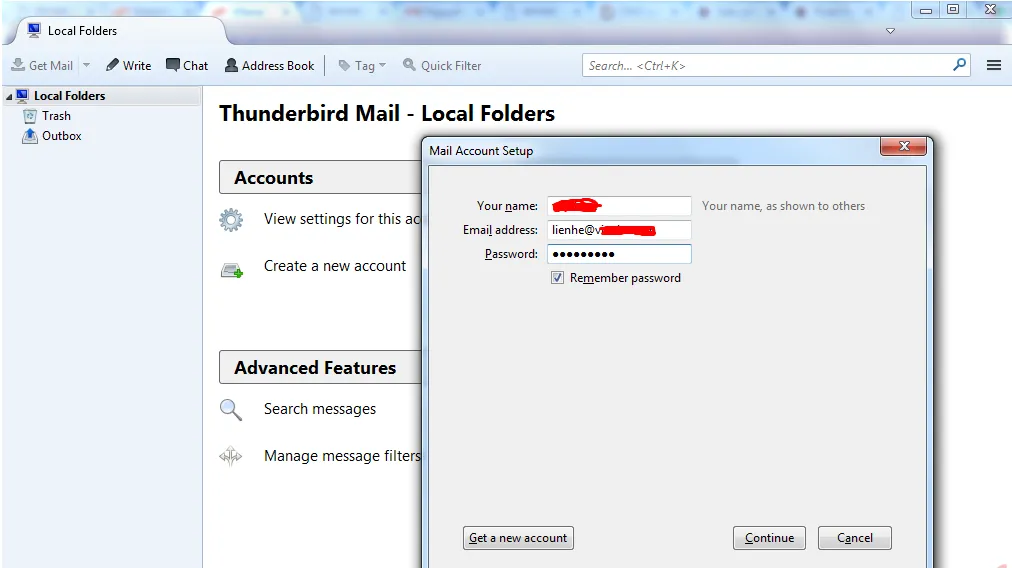
Task: Toggle the Remember password checkbox
Action: tap(557, 278)
